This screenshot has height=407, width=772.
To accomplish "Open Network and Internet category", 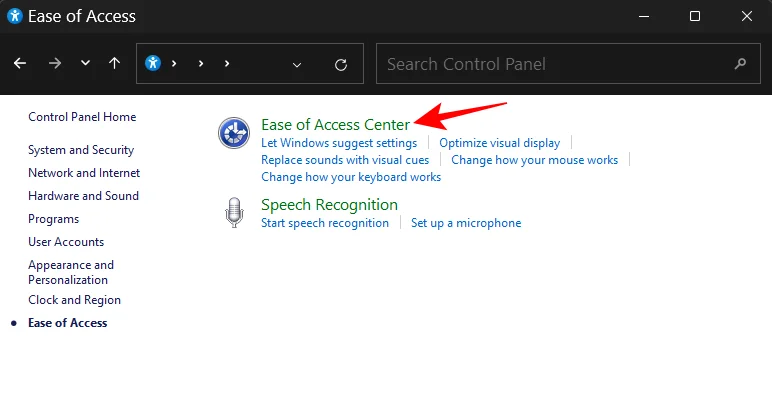I will [84, 173].
